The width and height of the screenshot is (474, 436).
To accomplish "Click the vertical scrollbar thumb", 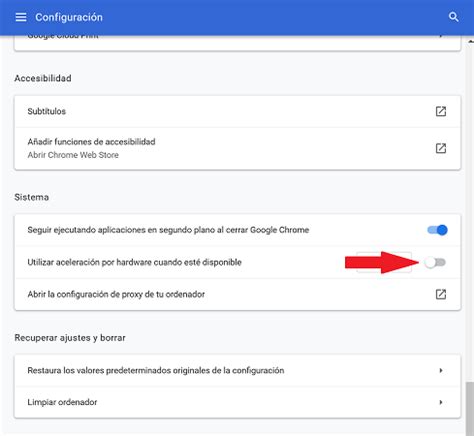I will click(x=470, y=408).
